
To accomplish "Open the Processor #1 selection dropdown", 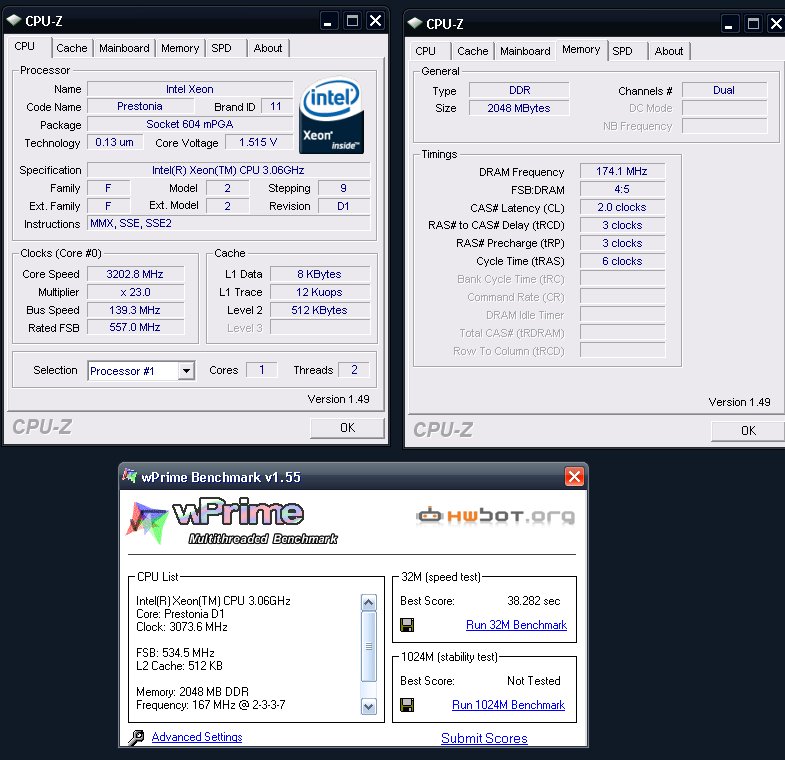I will click(x=186, y=371).
